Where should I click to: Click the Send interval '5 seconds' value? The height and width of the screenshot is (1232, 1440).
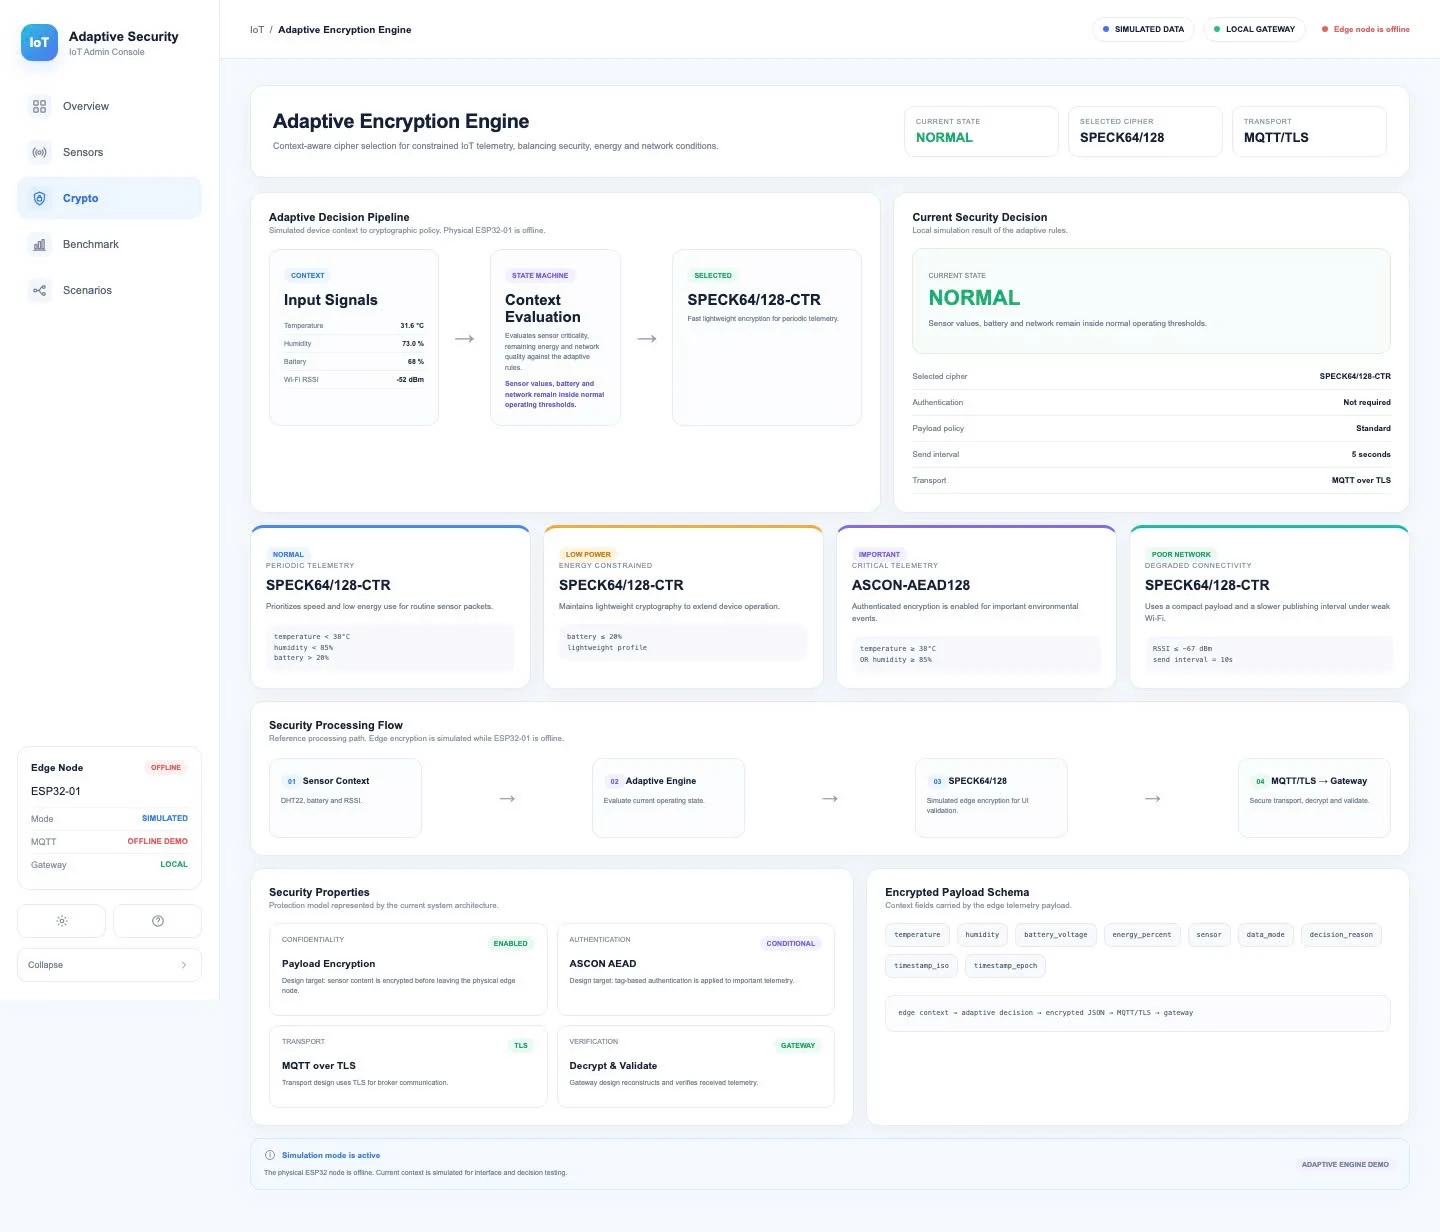click(x=1371, y=454)
